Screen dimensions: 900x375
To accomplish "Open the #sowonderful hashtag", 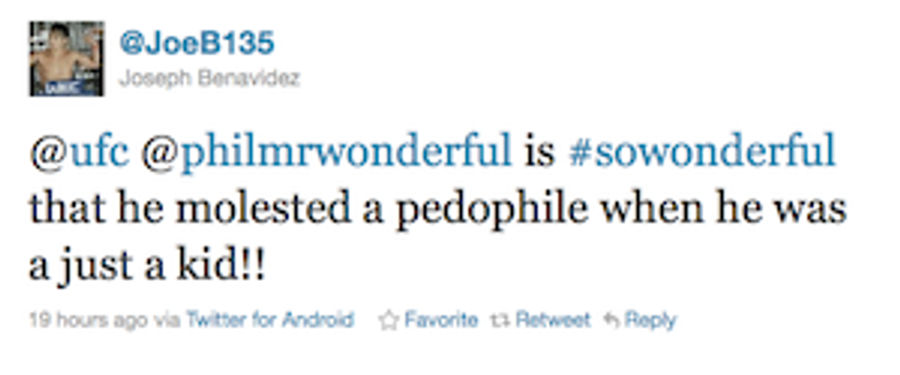I will [701, 152].
